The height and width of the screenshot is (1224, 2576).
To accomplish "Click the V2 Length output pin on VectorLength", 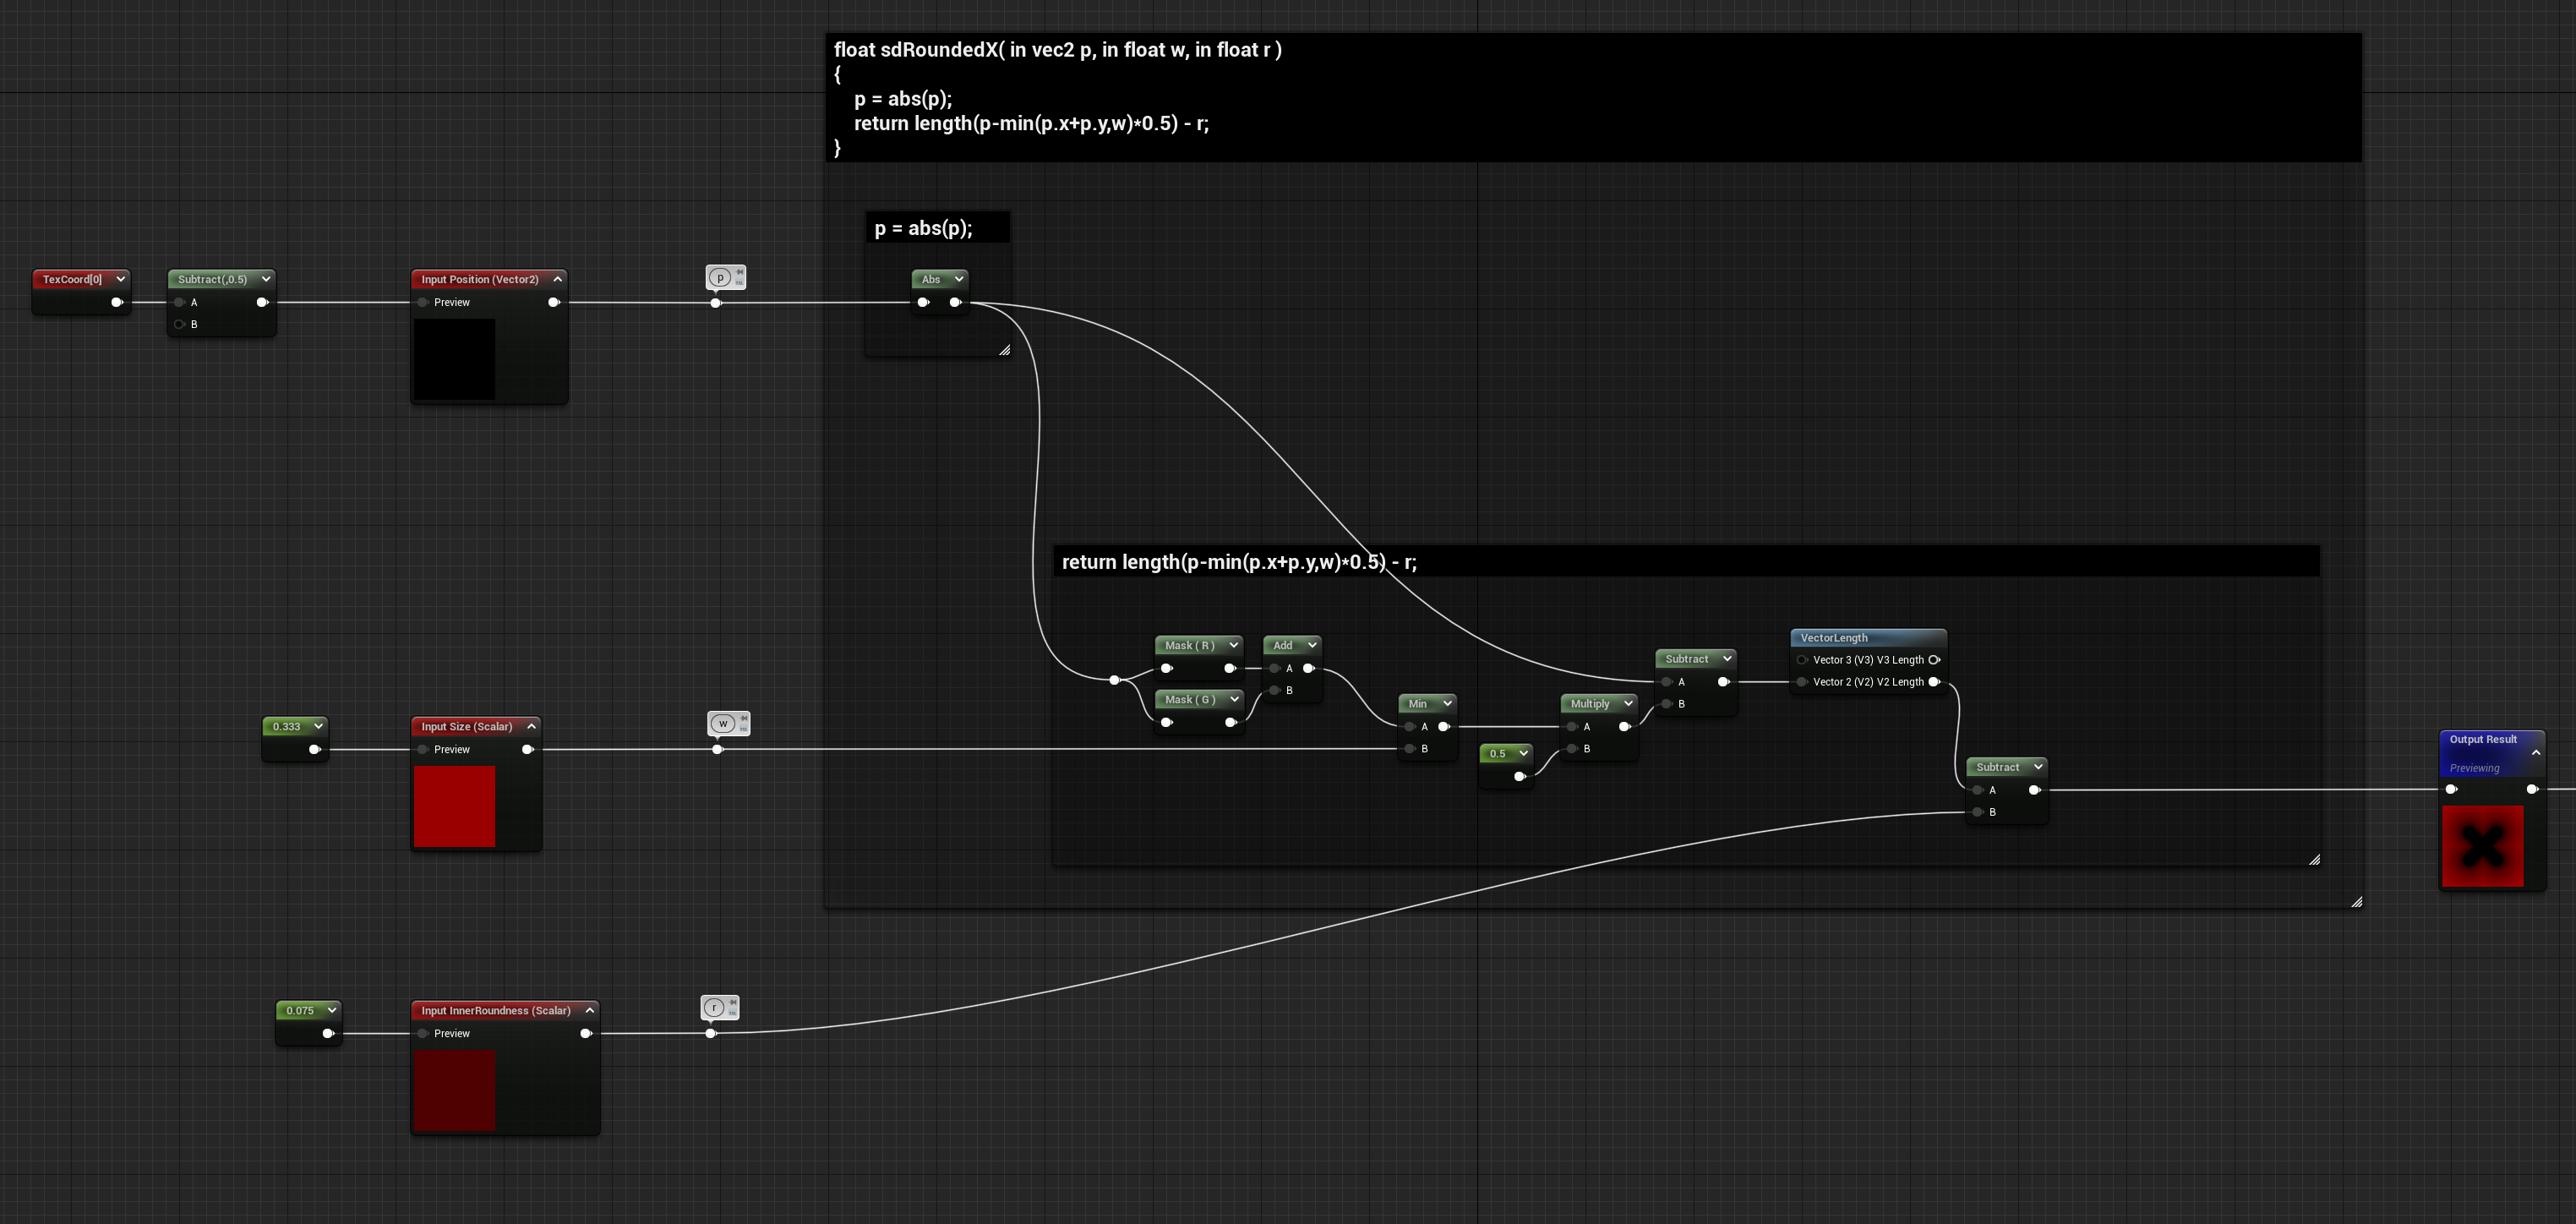I will pyautogui.click(x=1934, y=682).
